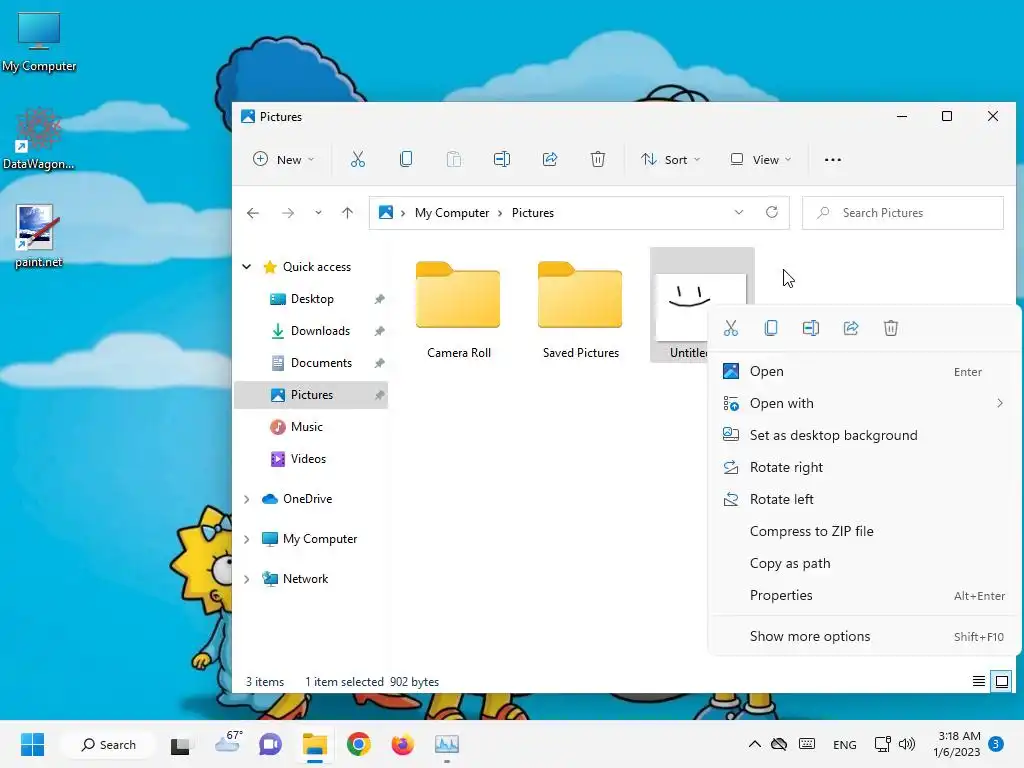The width and height of the screenshot is (1024, 768).
Task: Switch to details list view icon
Action: pyautogui.click(x=978, y=682)
